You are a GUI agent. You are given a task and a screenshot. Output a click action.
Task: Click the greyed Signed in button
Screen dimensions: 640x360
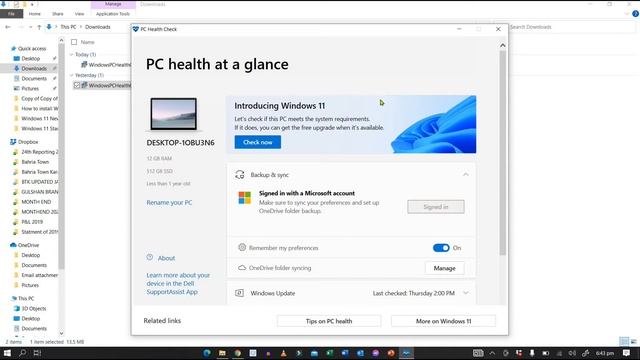436,207
